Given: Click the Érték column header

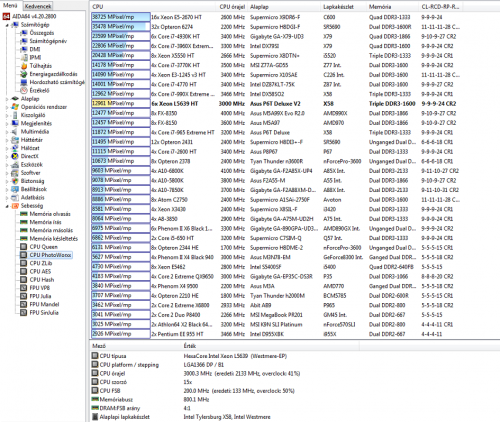Looking at the screenshot, I should [271, 346].
